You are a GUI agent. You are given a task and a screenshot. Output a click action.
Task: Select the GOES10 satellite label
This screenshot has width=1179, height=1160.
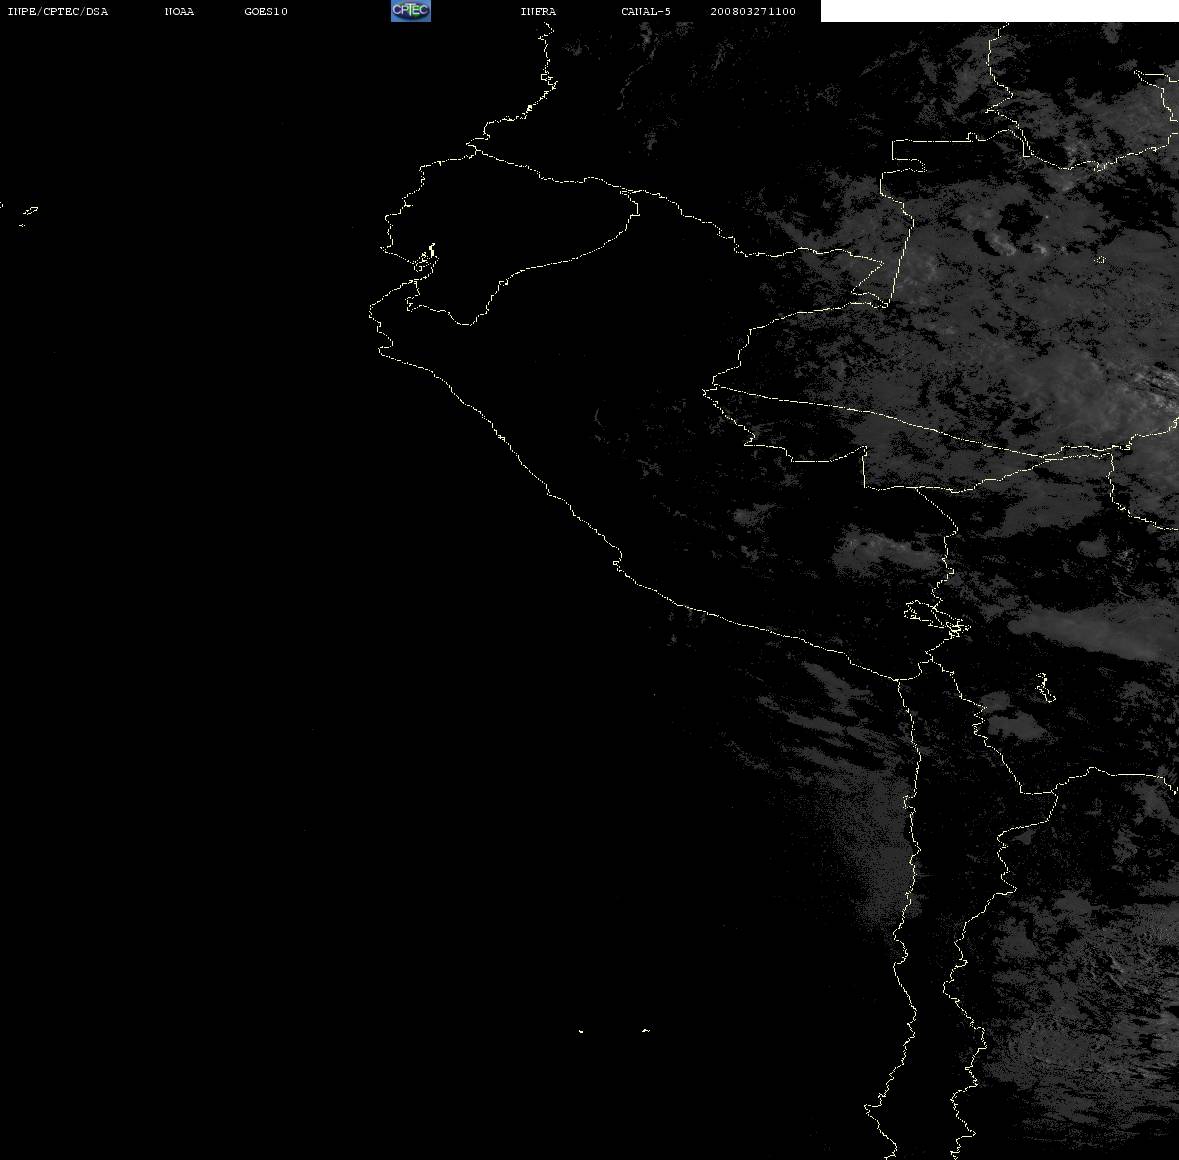[x=265, y=11]
